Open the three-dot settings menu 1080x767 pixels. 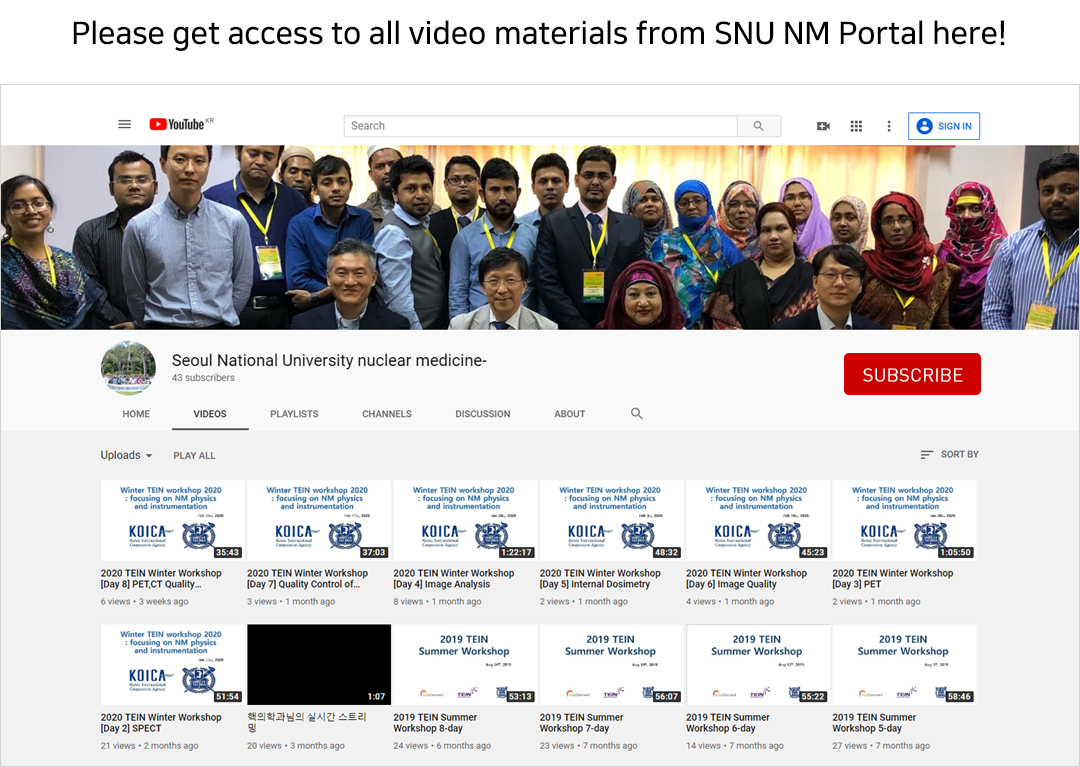888,125
